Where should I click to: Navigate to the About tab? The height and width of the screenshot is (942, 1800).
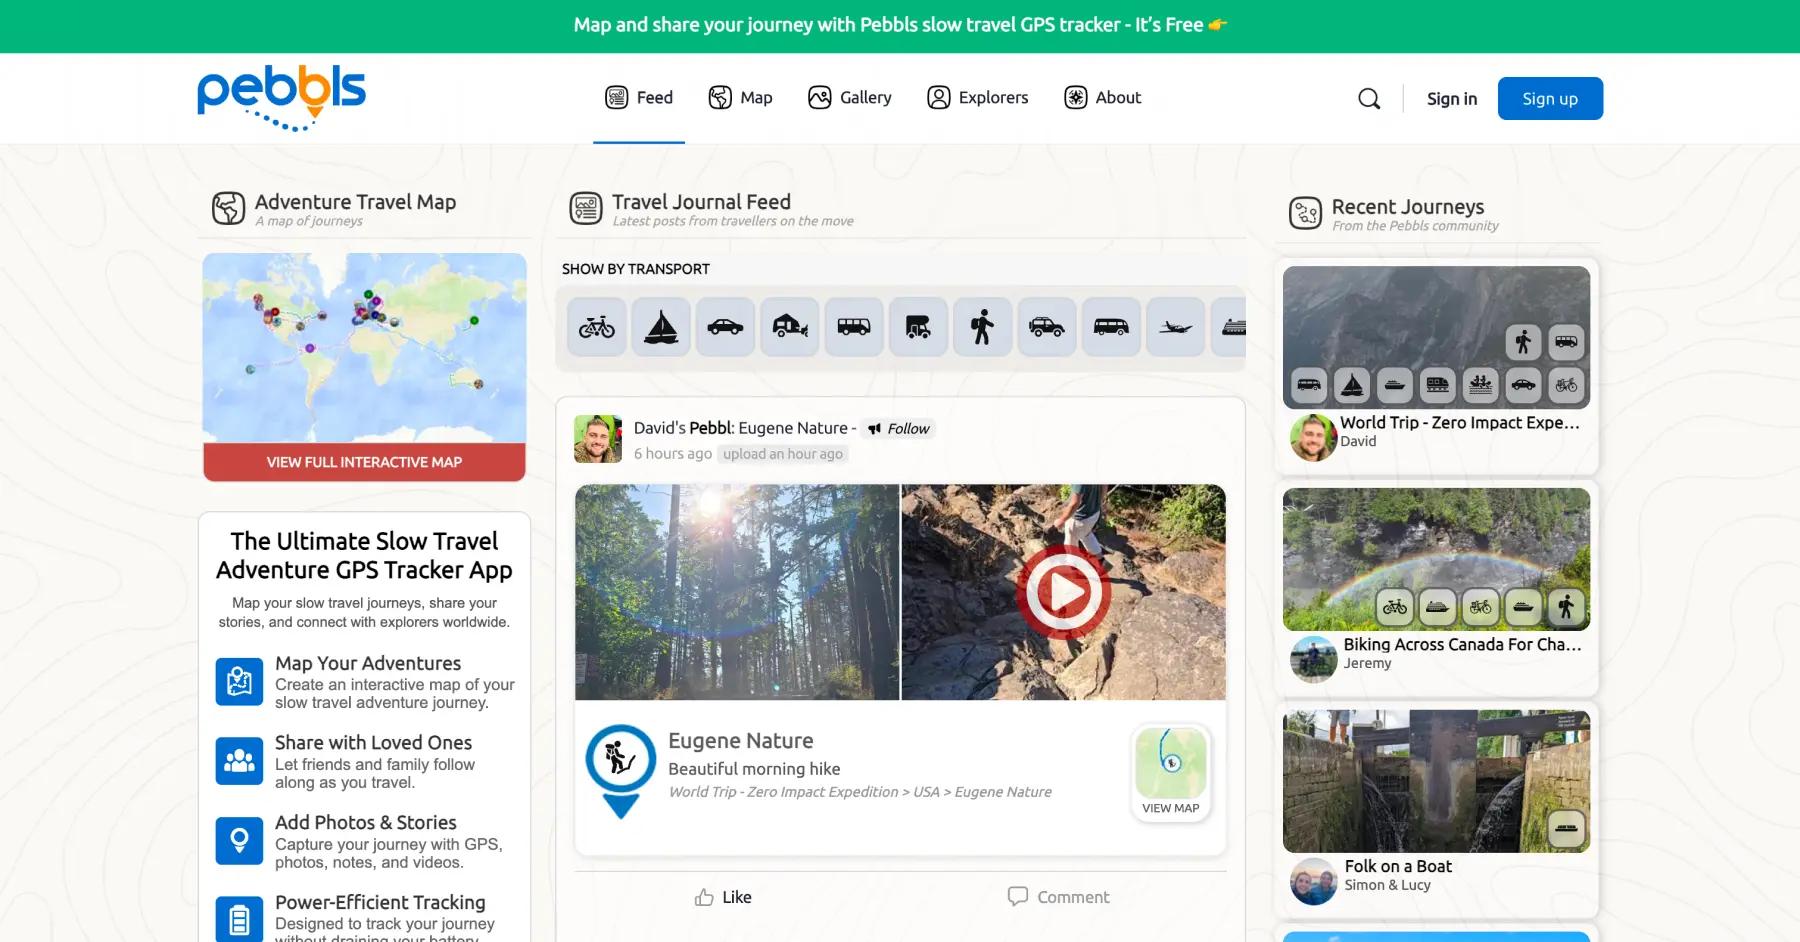(1103, 98)
